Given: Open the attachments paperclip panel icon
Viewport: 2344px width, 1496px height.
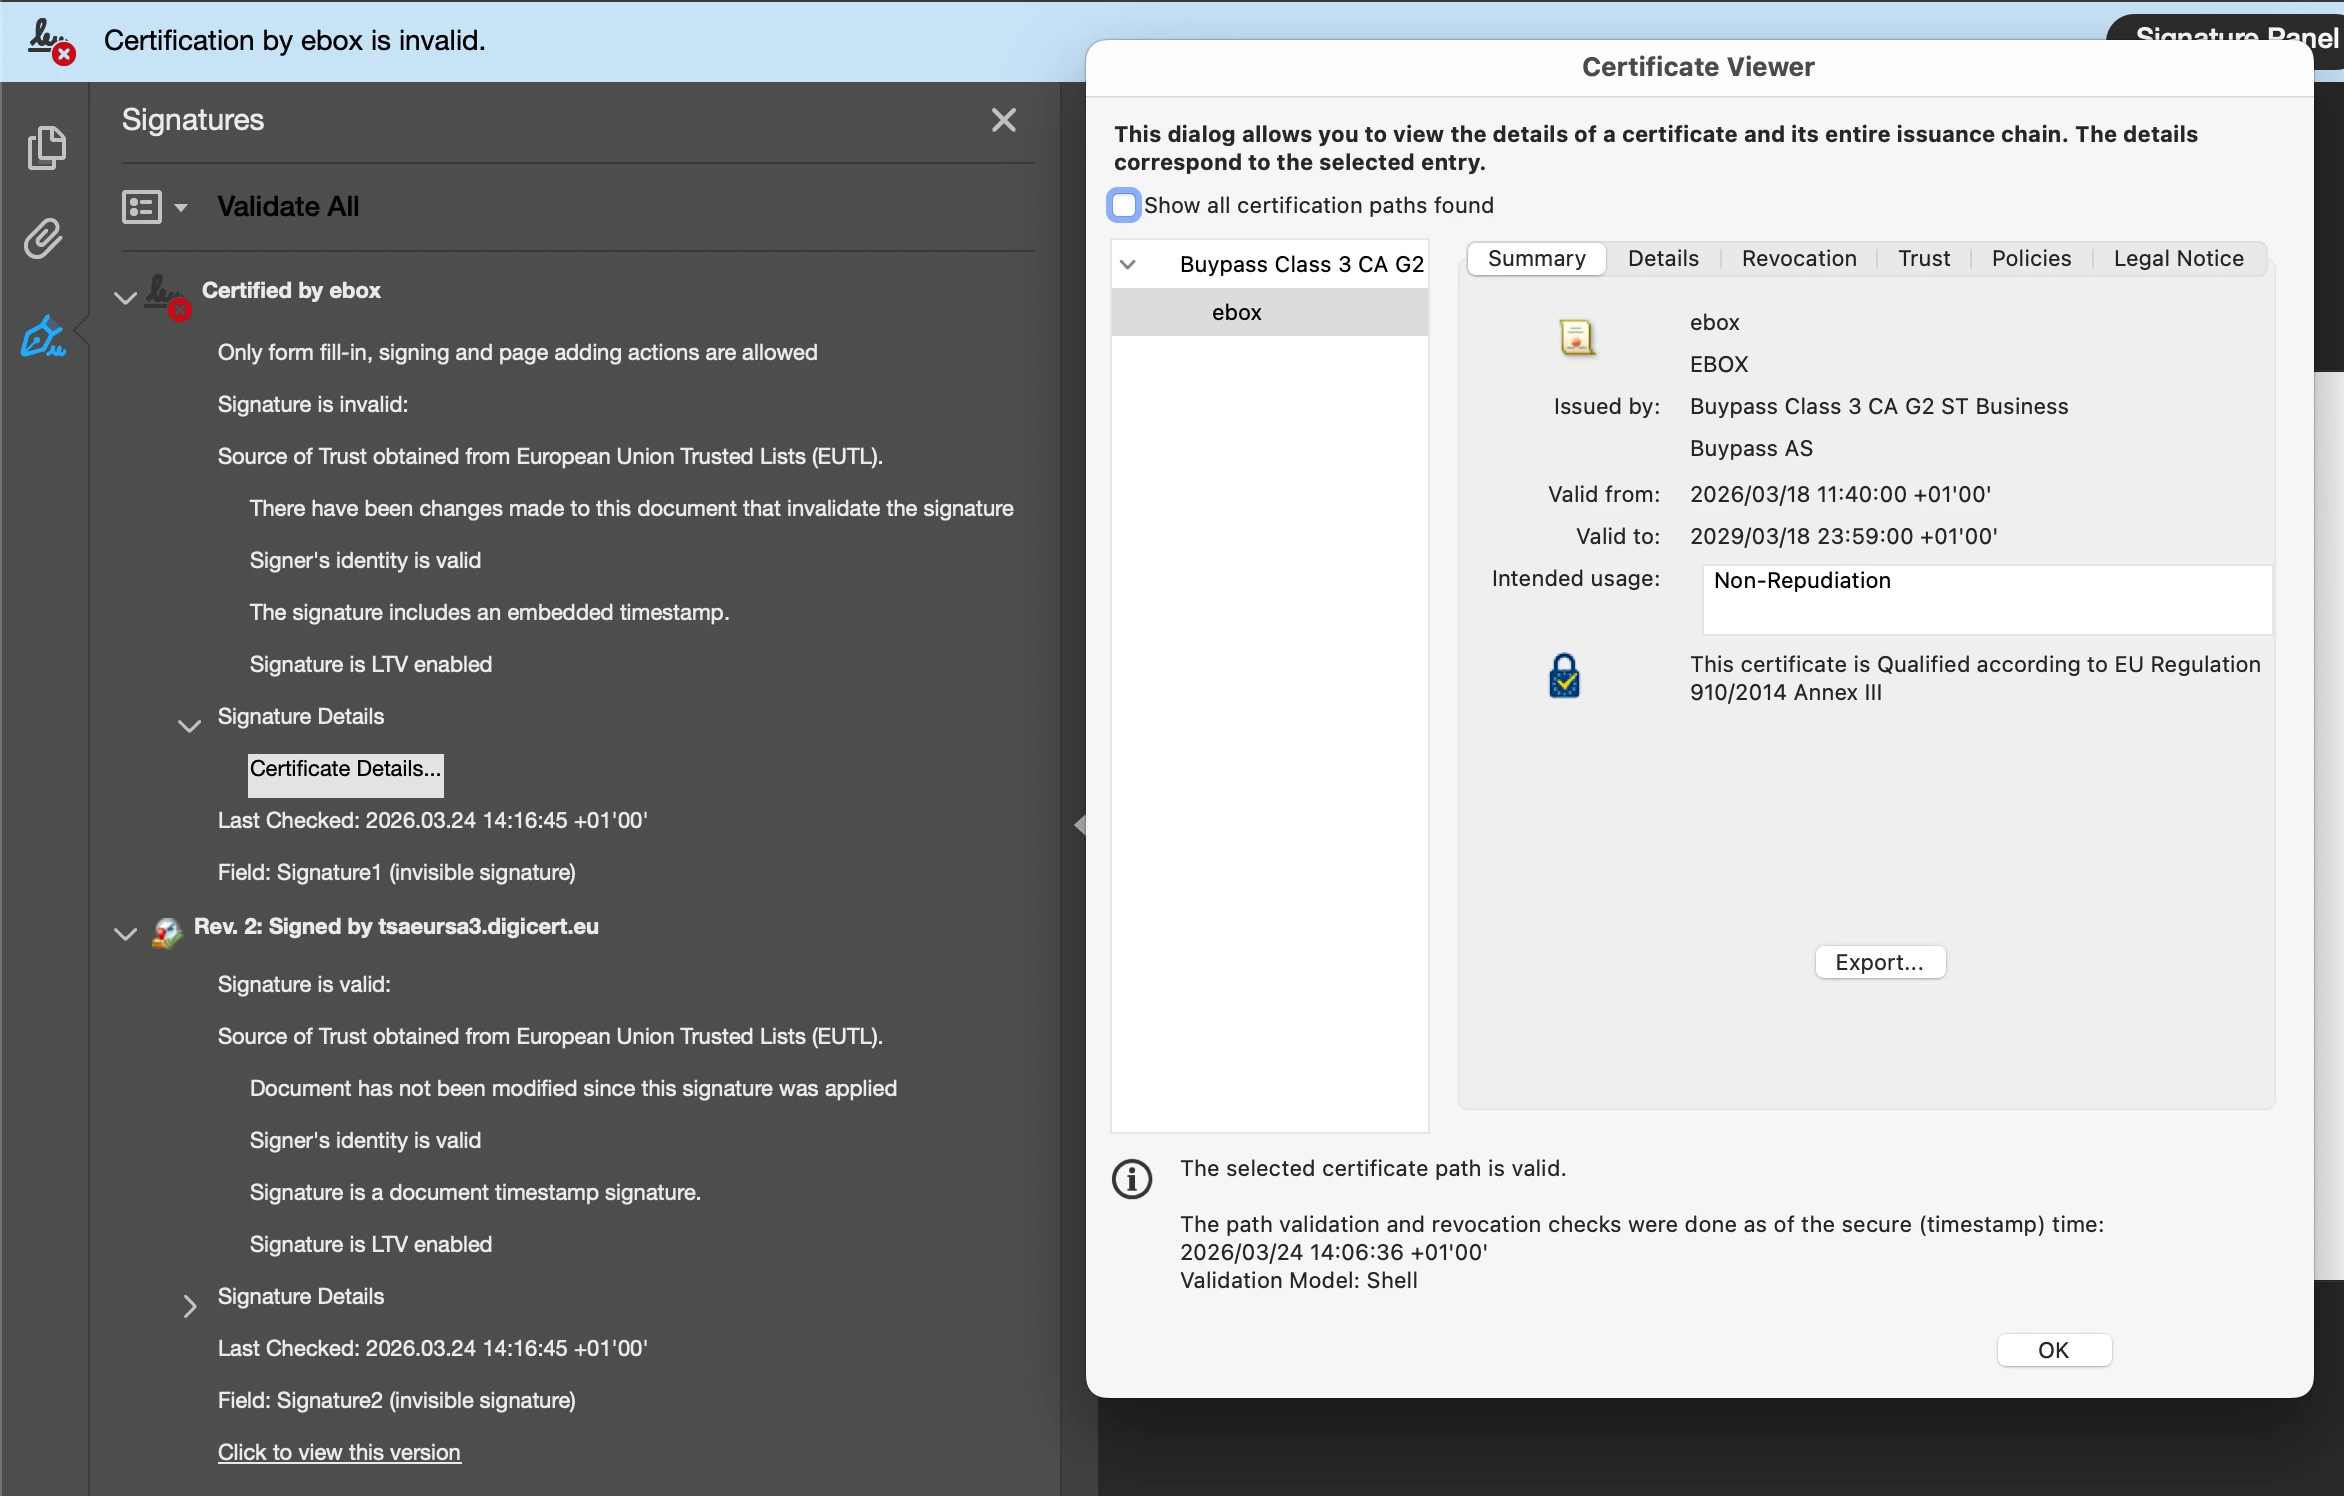Looking at the screenshot, I should point(44,239).
